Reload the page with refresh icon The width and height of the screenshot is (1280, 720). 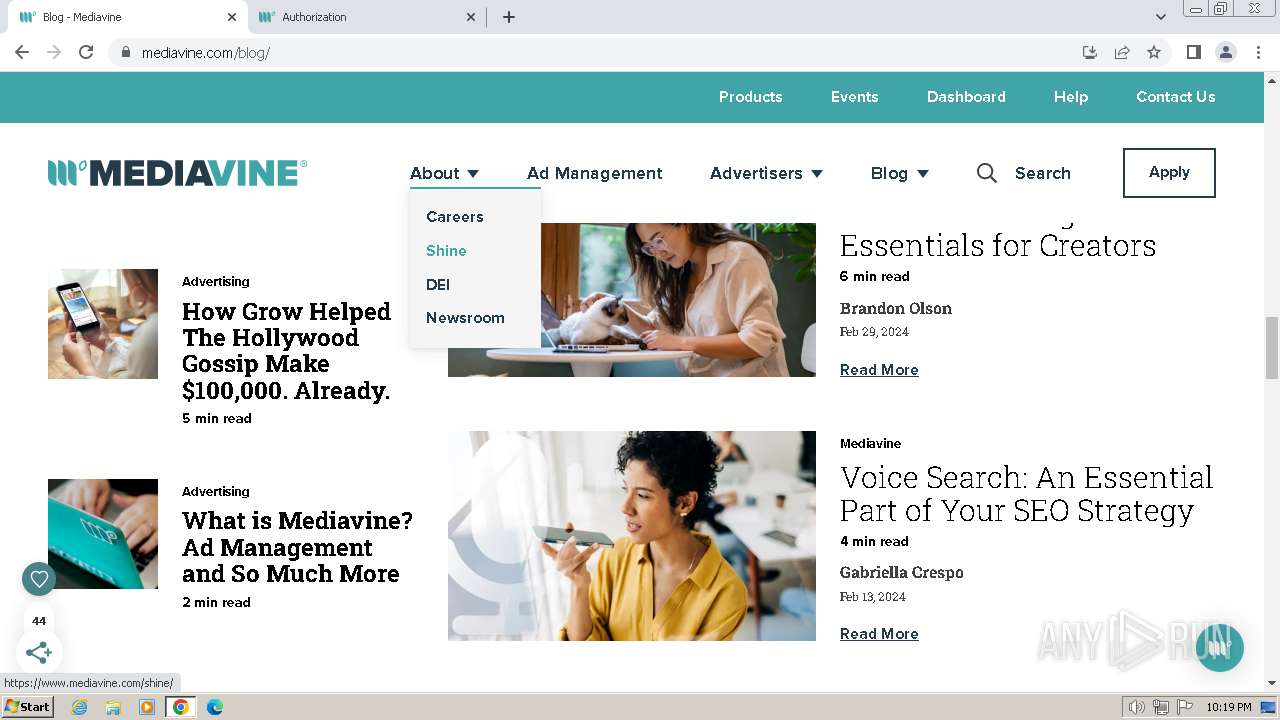tap(86, 52)
